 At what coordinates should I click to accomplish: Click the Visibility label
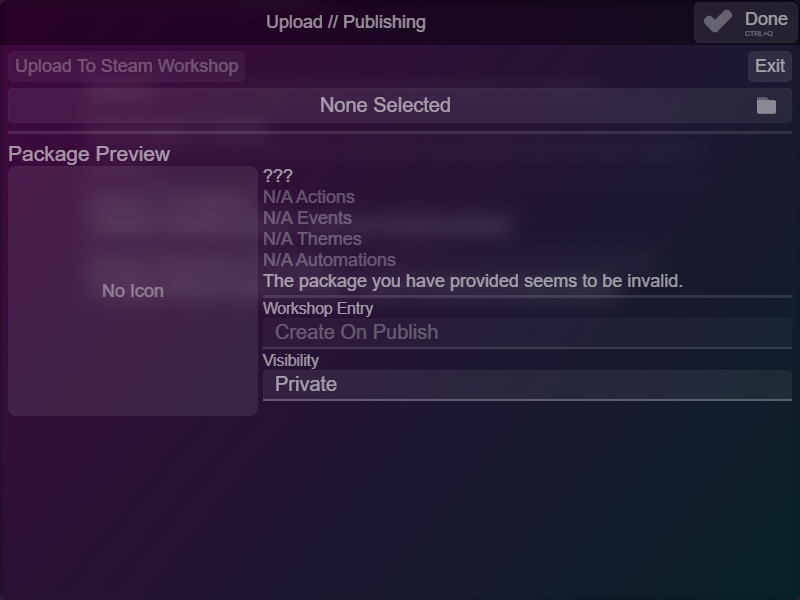point(291,360)
